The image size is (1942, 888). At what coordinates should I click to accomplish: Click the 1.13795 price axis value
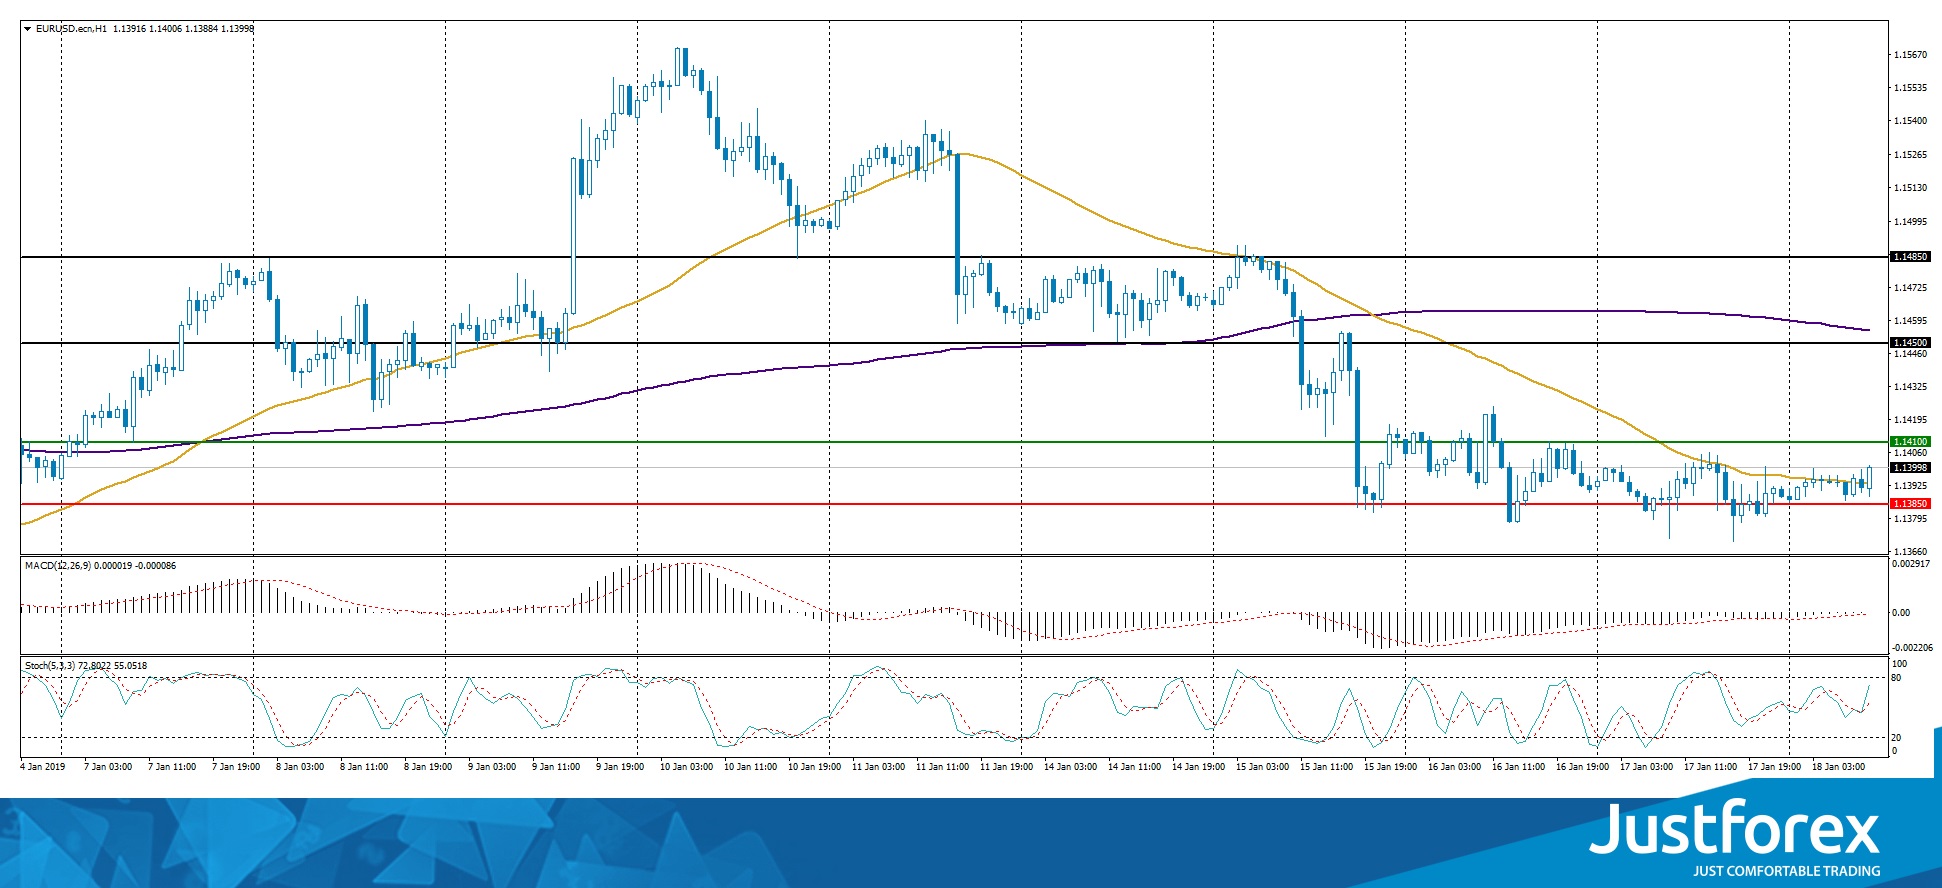[x=1910, y=519]
